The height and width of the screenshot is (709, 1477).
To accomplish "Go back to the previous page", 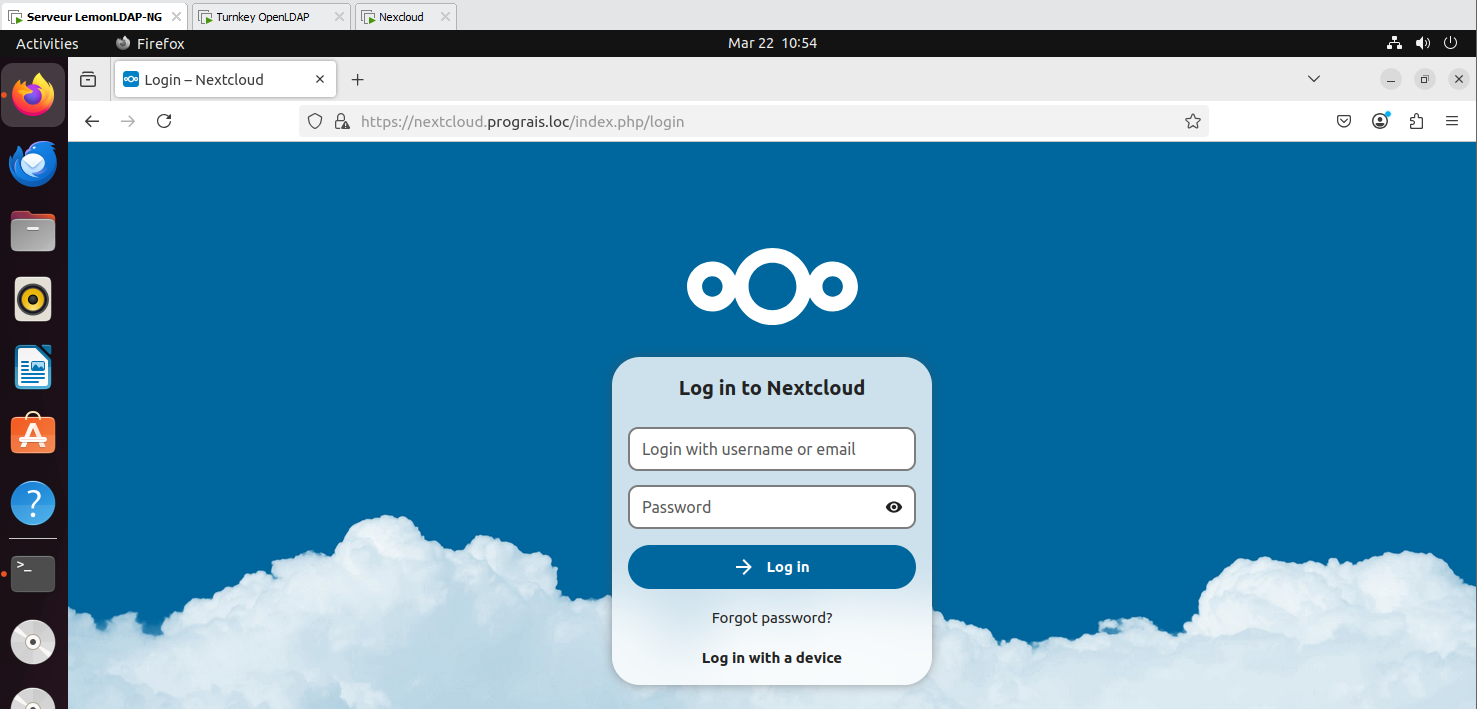I will coord(92,121).
